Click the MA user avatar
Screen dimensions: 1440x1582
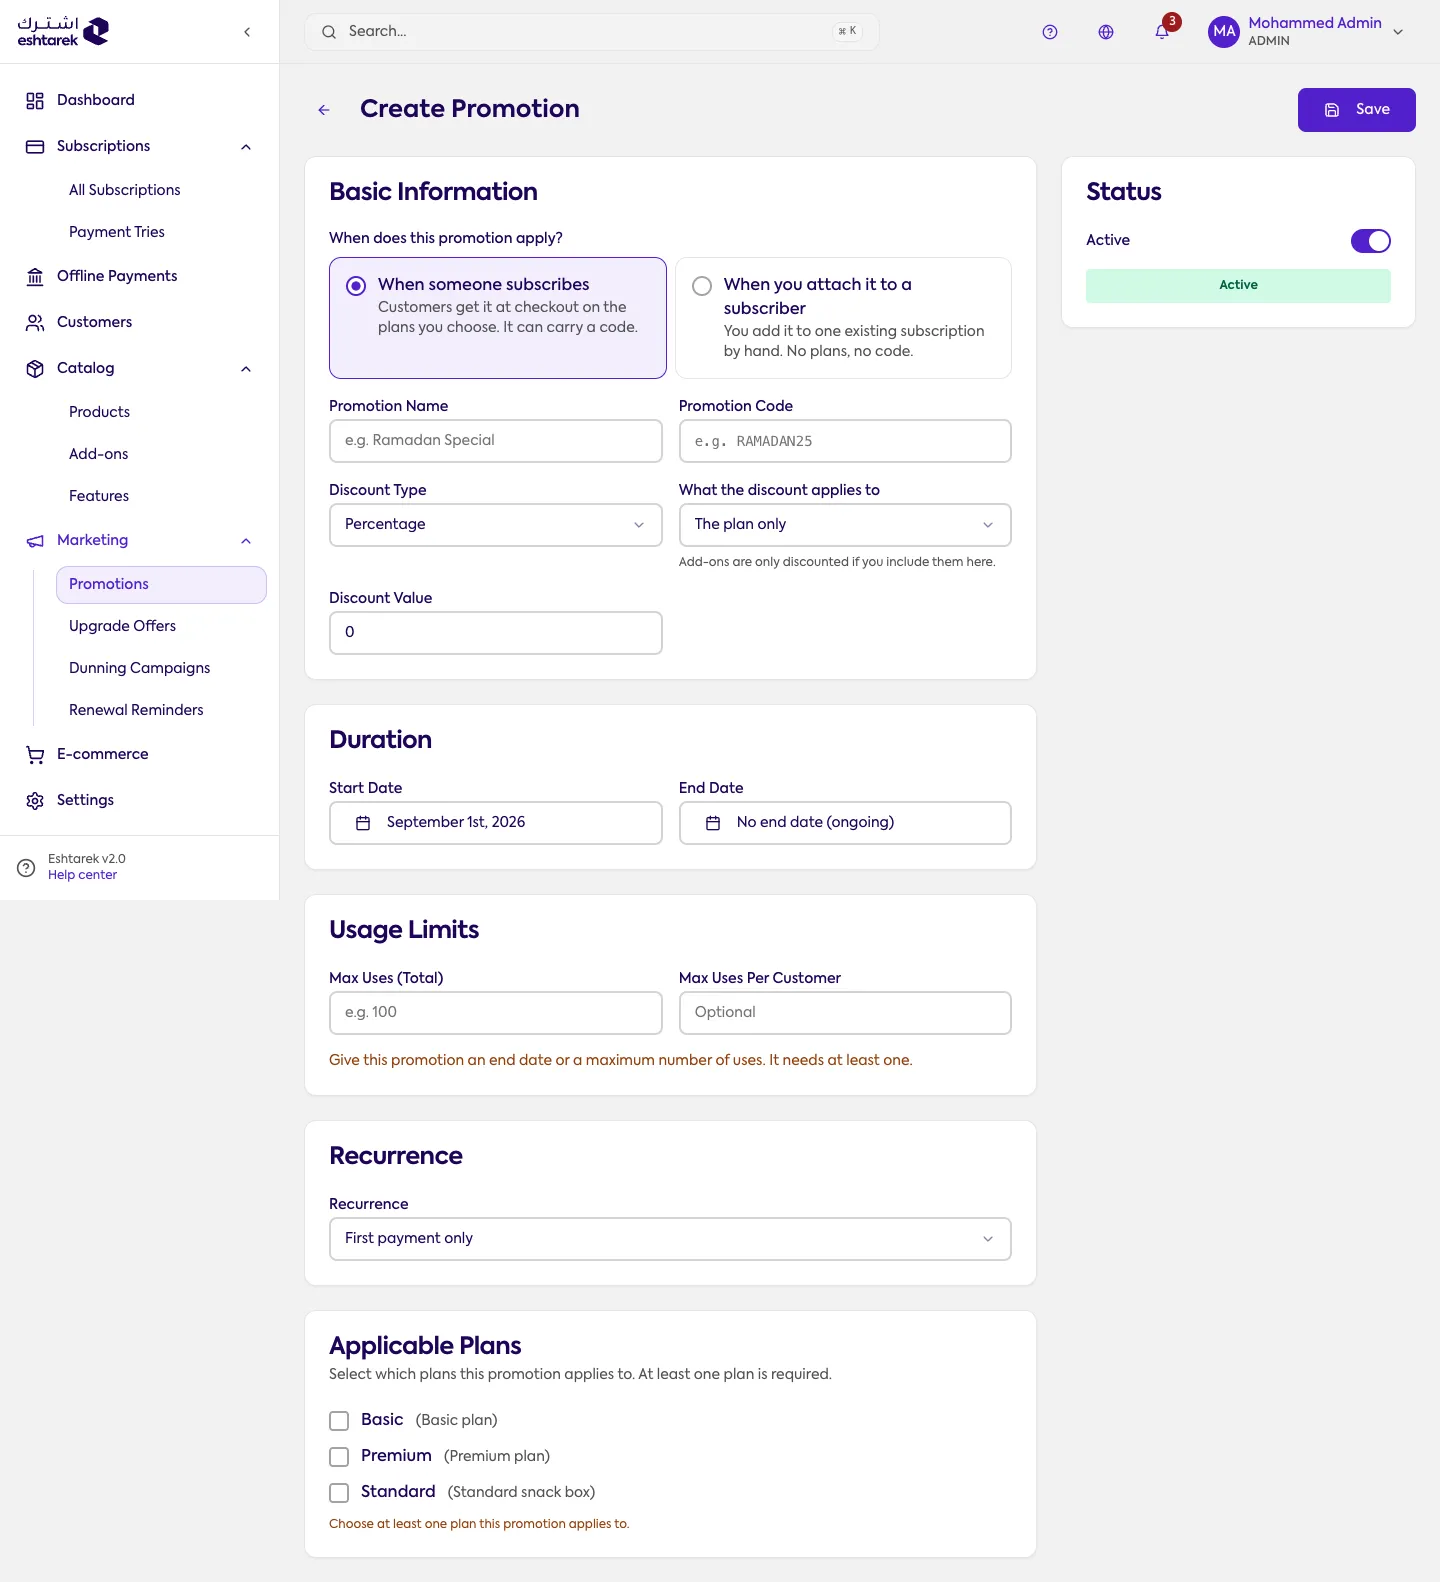pos(1224,32)
